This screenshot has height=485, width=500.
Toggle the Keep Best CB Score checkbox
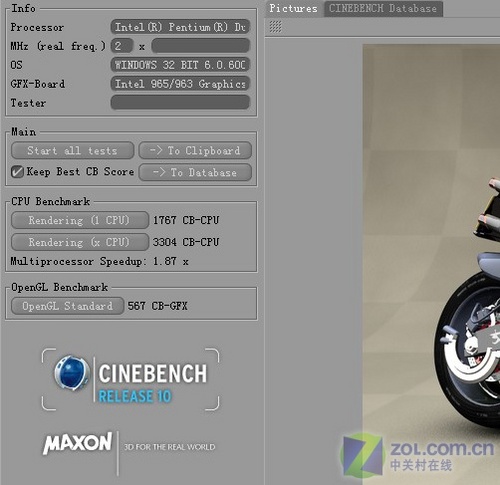click(x=17, y=172)
